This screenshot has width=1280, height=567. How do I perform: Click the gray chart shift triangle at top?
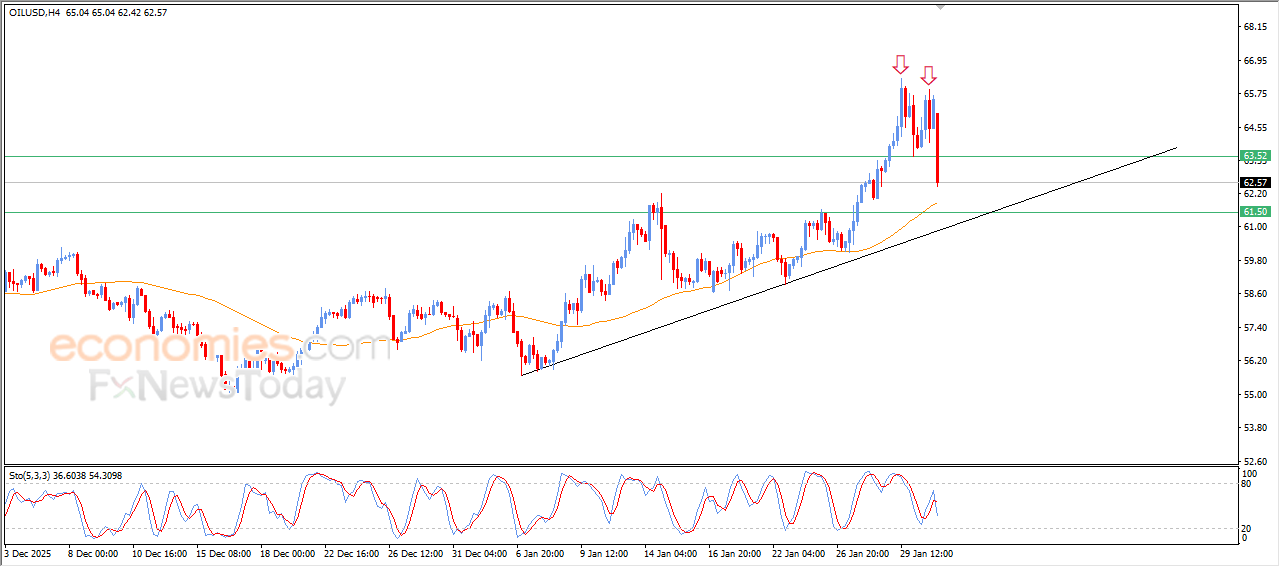click(x=939, y=6)
